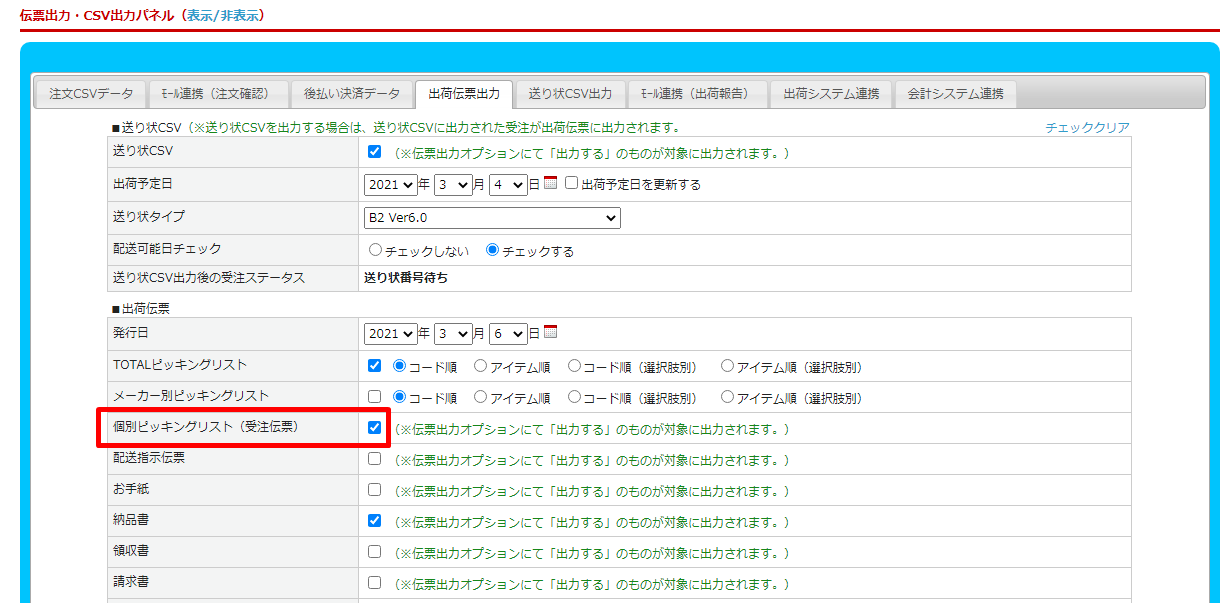Check the 配送指示伝票 checkbox
This screenshot has height=603, width=1232.
pos(375,459)
